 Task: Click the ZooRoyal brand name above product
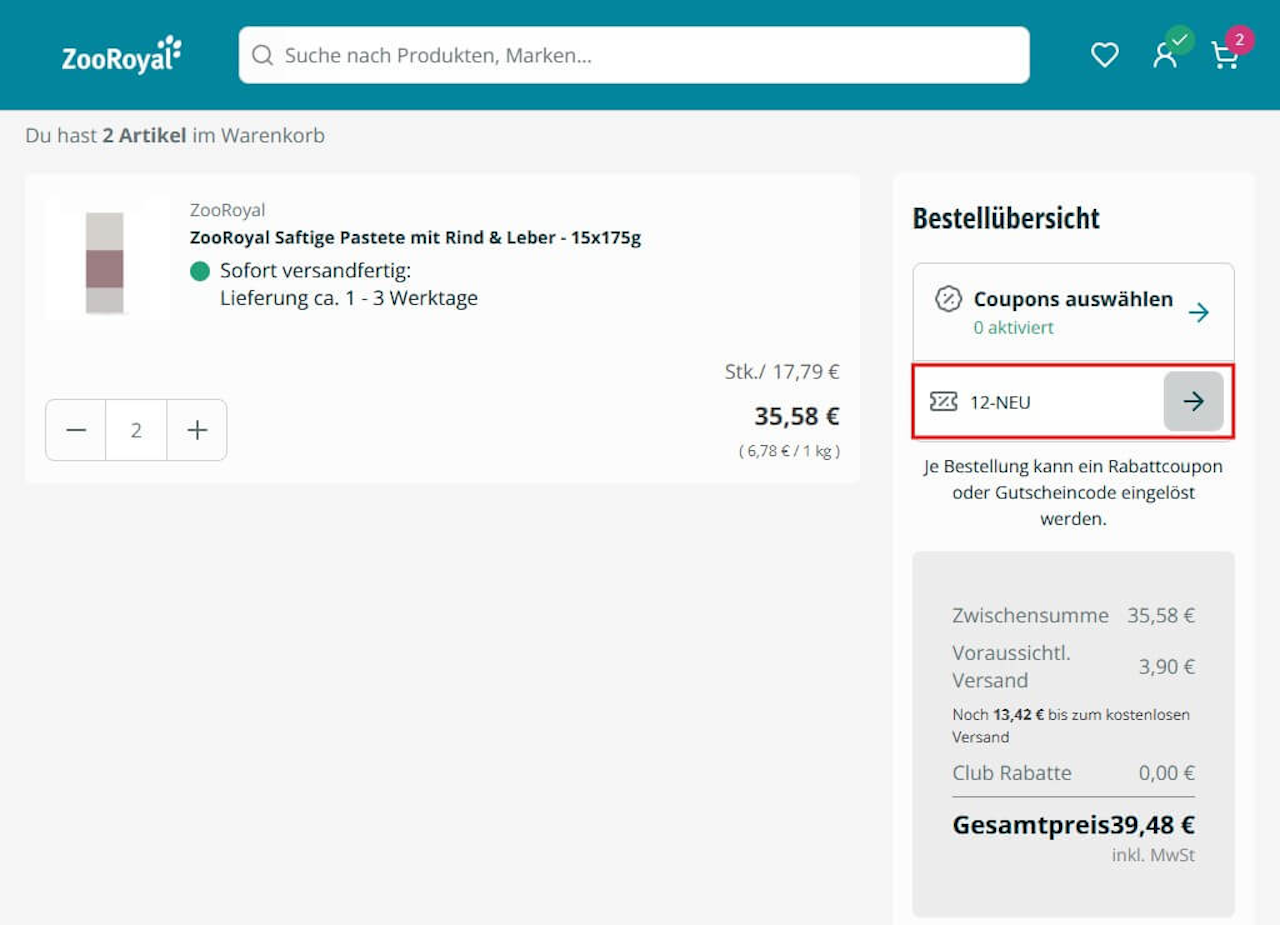(227, 210)
